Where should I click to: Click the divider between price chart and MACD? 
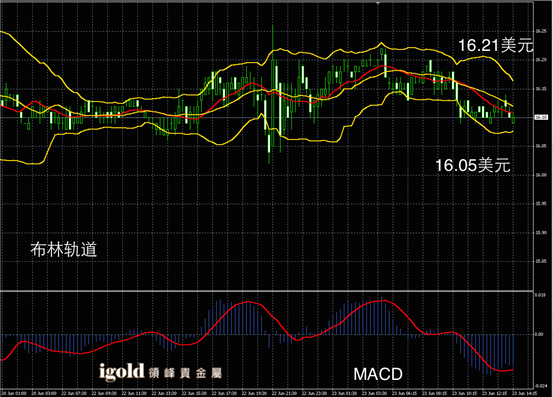[x=267, y=291]
